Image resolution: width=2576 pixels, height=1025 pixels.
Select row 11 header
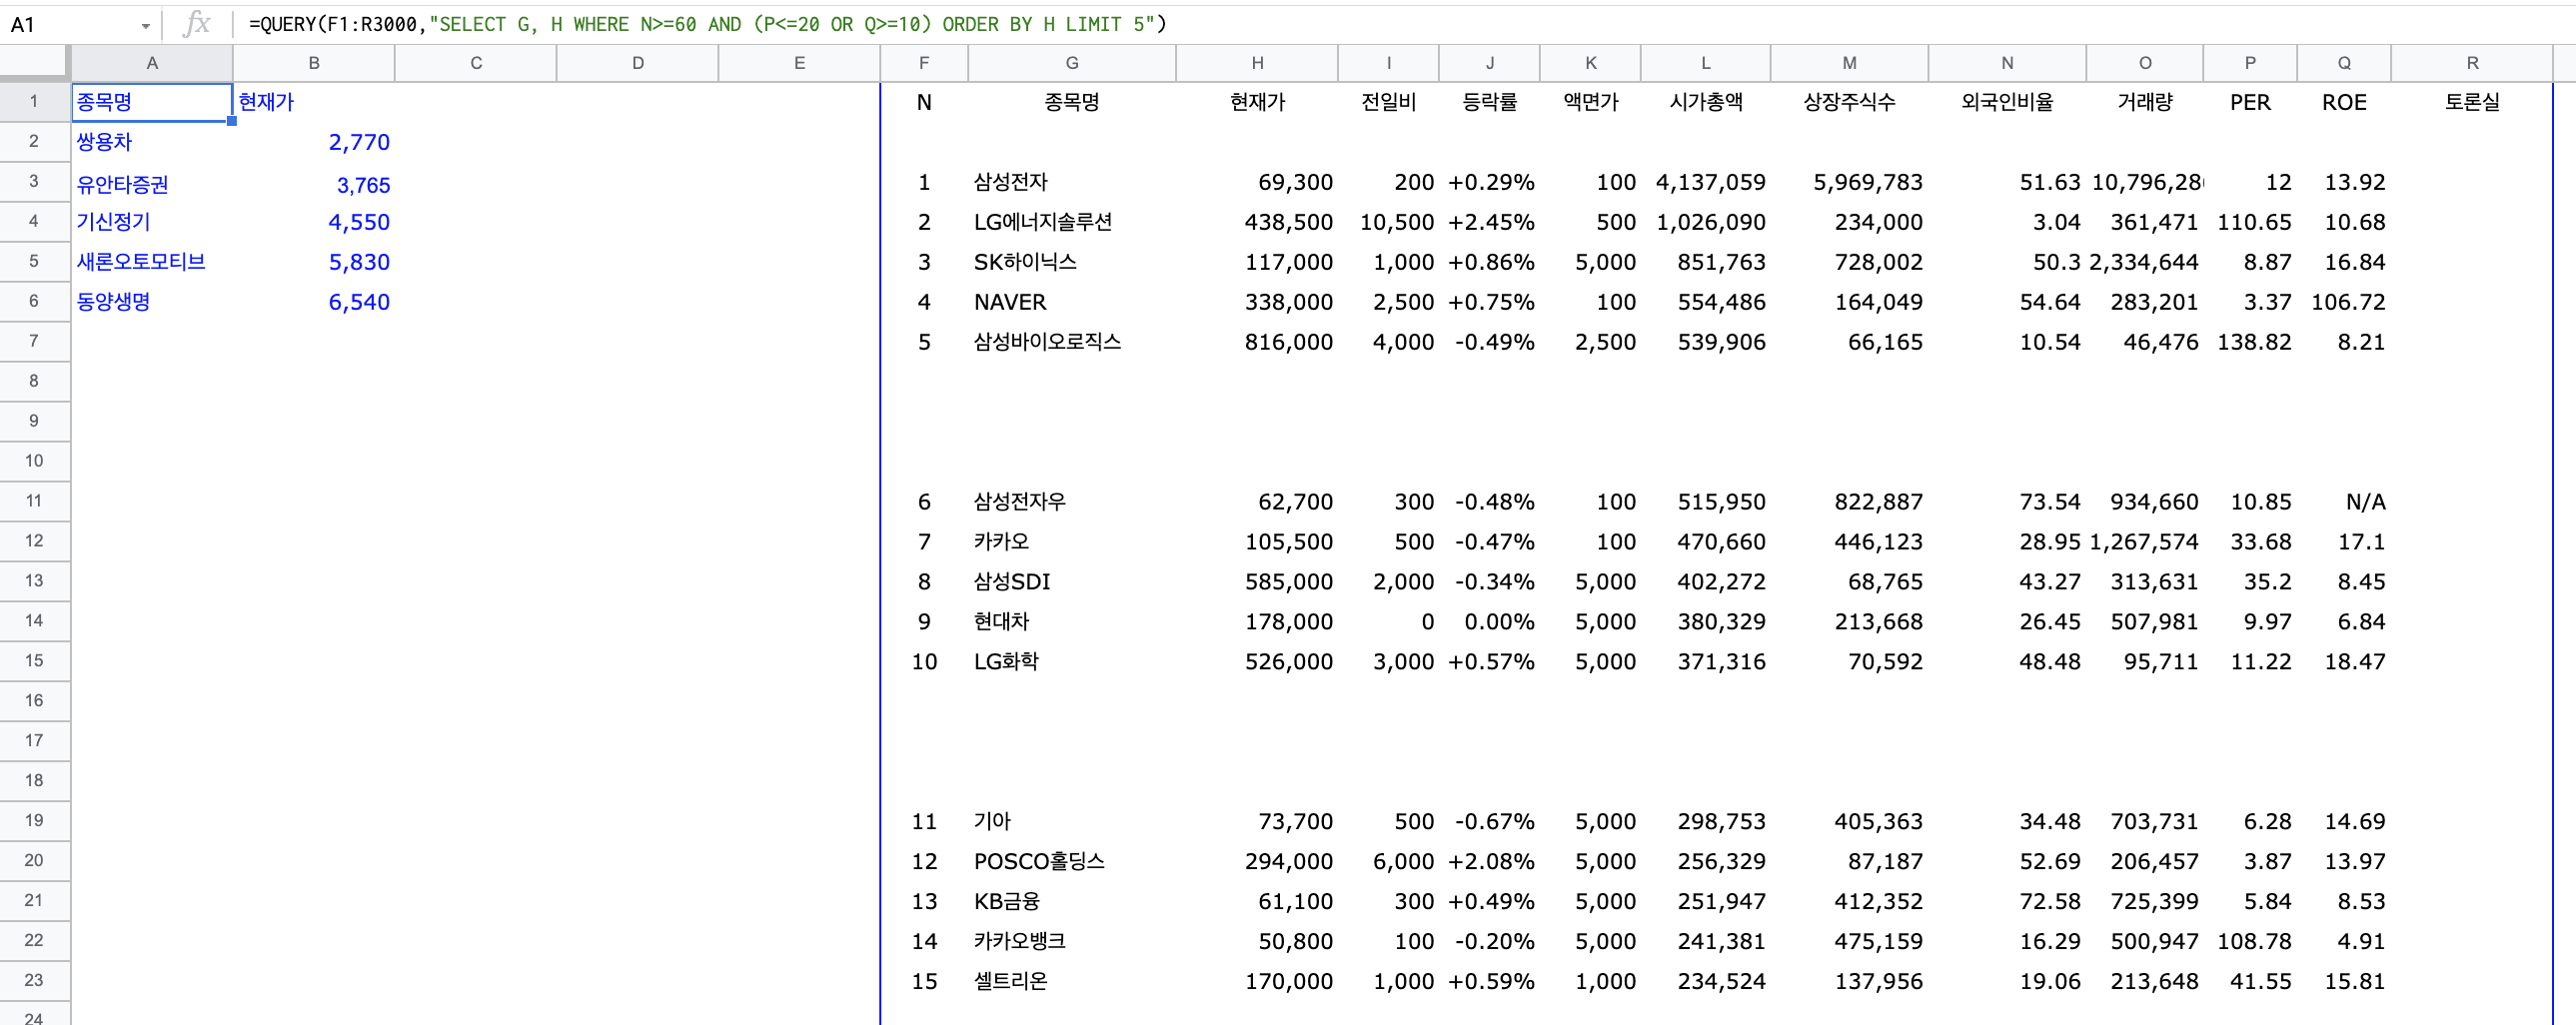click(34, 501)
